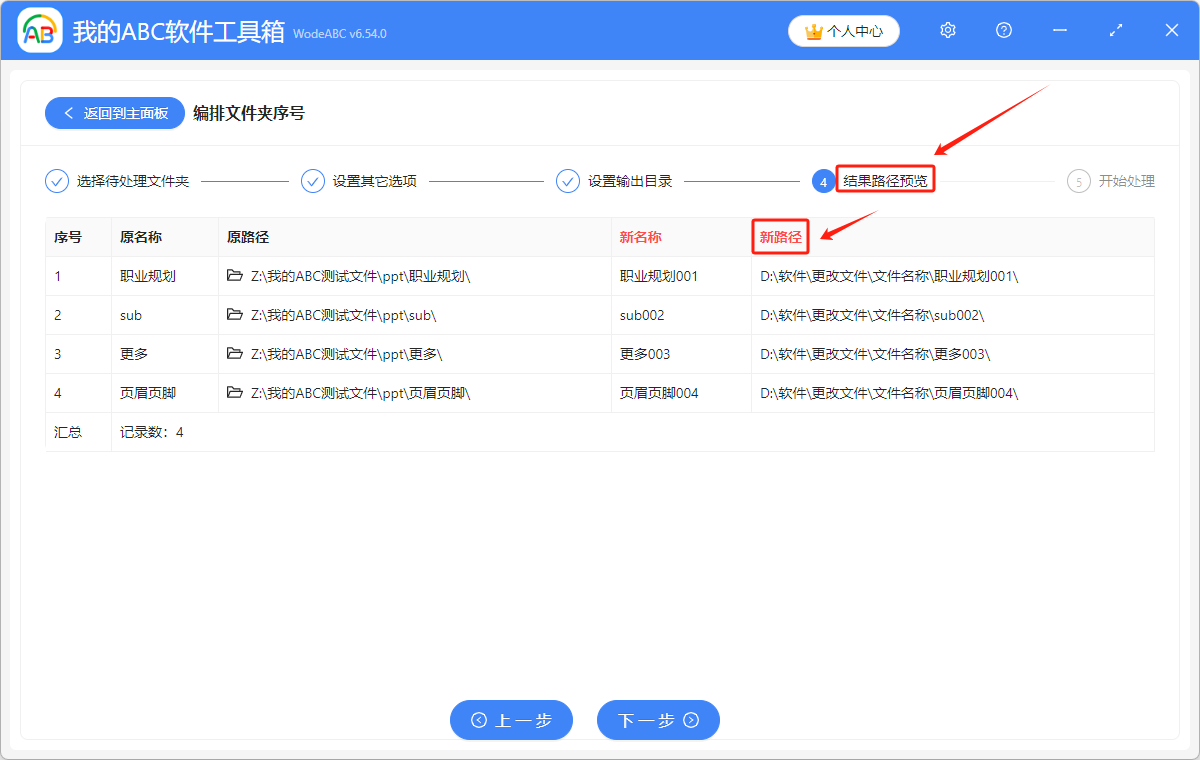Image resolution: width=1200 pixels, height=760 pixels.
Task: Select the sub row in the preview table
Action: (400, 315)
